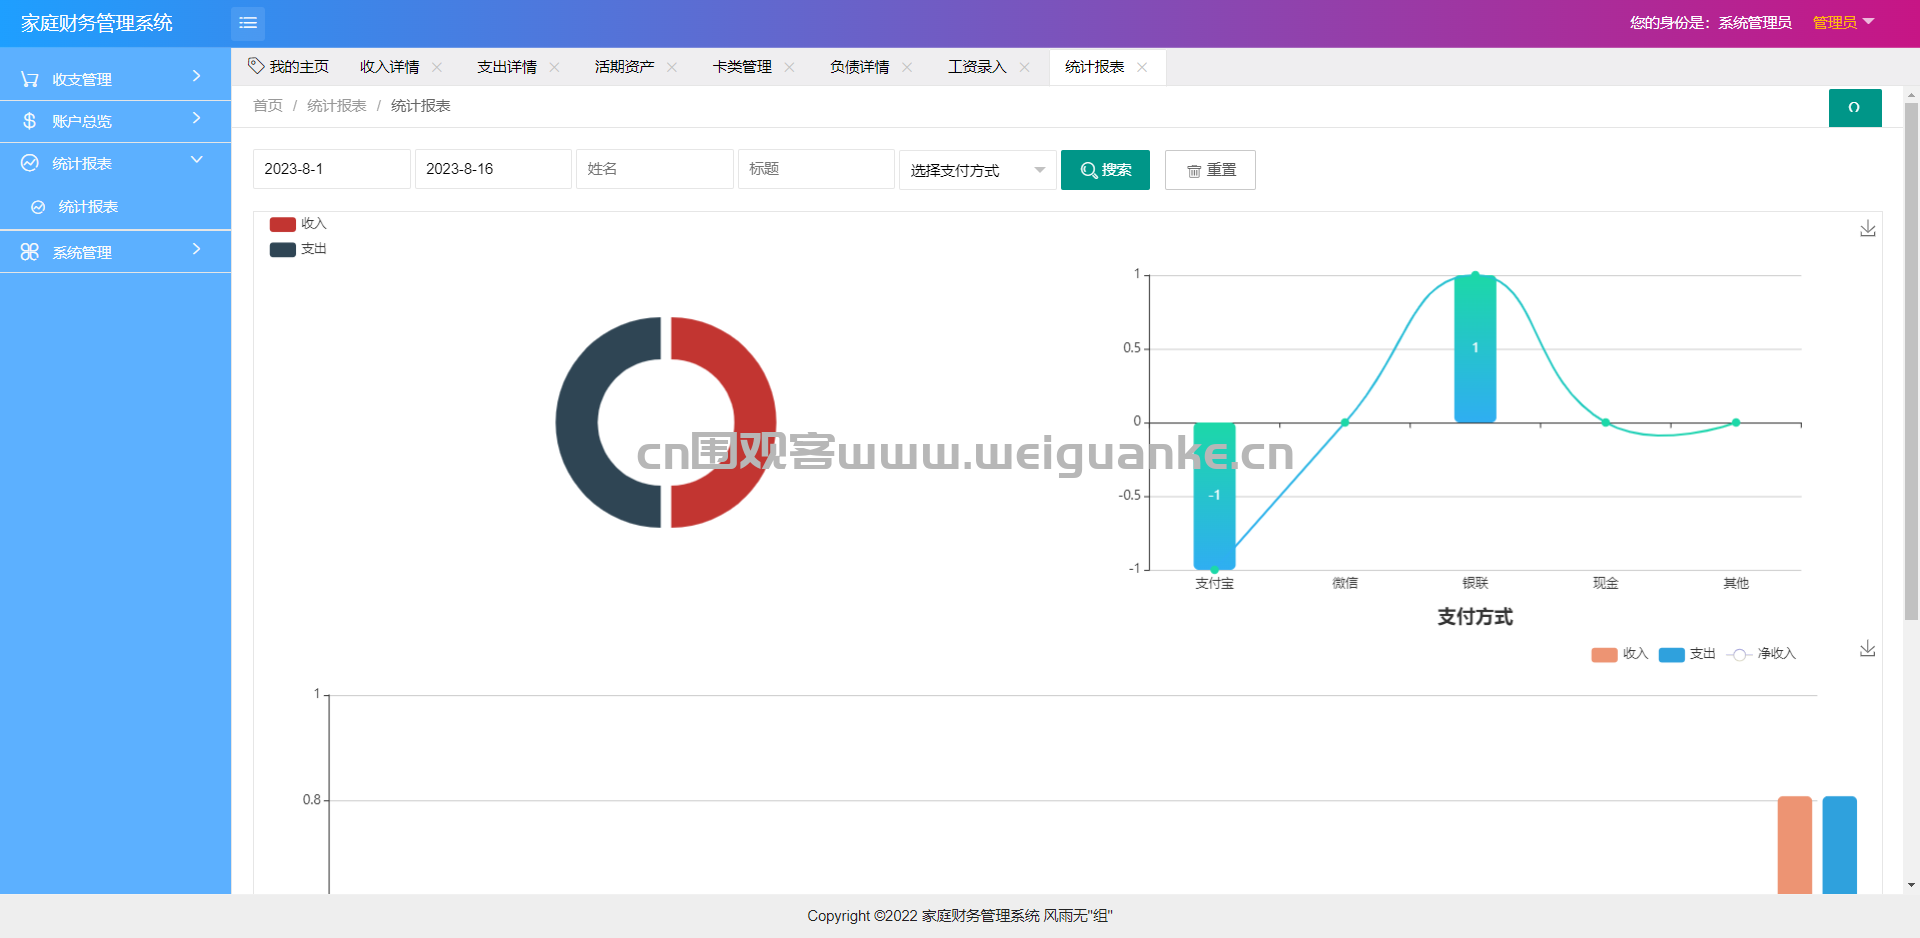Screen dimensions: 1920x938
Task: Close the 支出详情 tab
Action: [x=555, y=67]
